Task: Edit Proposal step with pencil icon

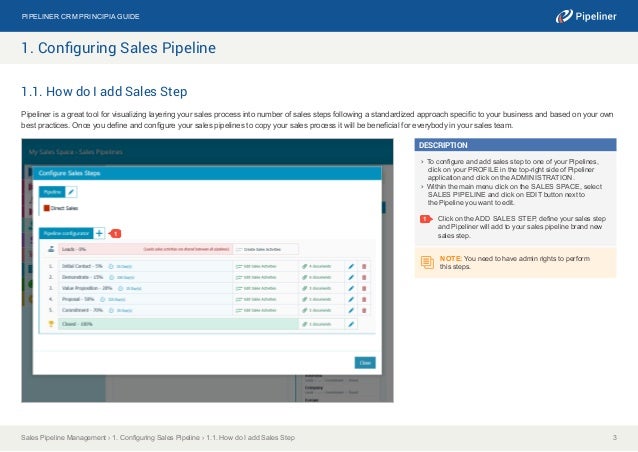Action: [x=351, y=299]
